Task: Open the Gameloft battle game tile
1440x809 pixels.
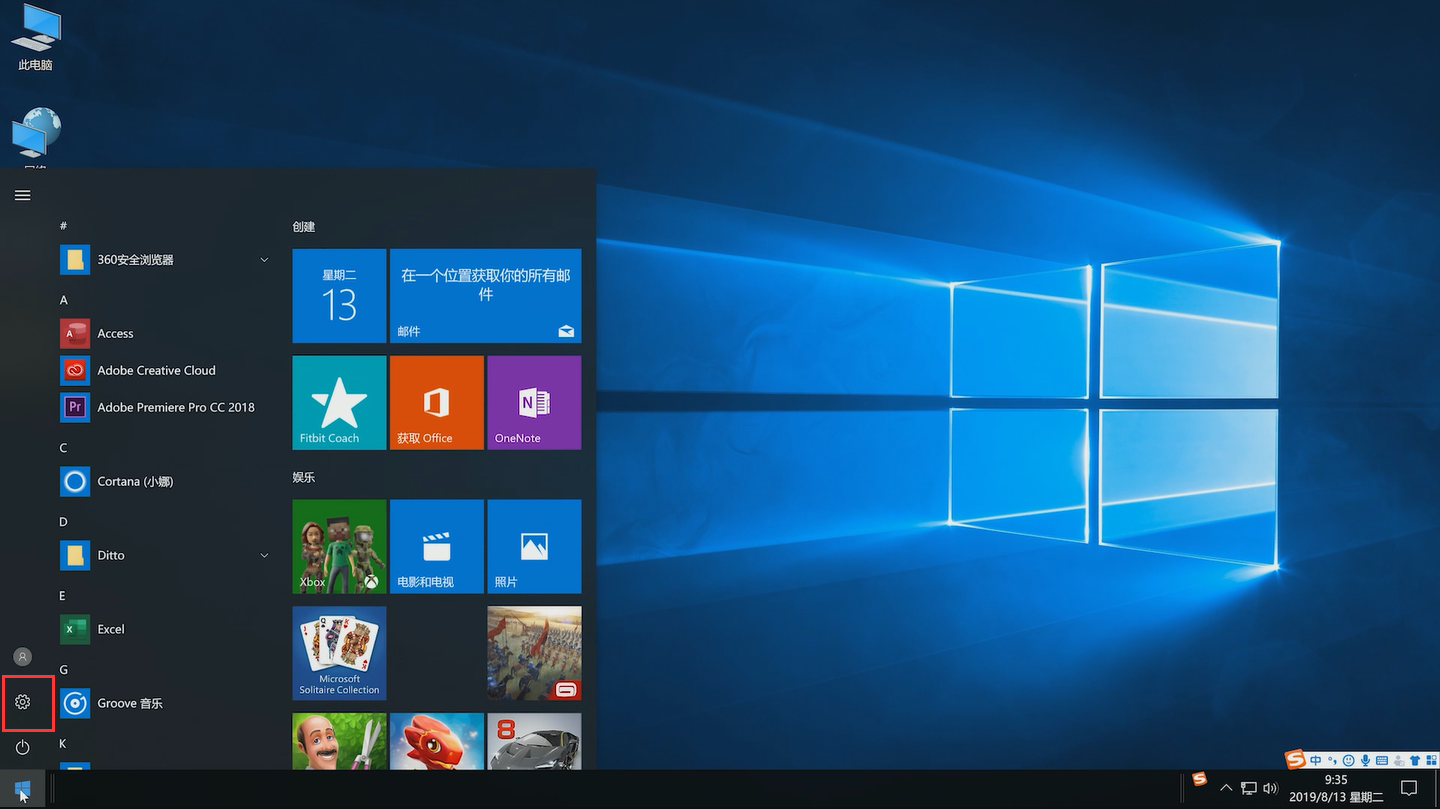Action: coord(534,653)
